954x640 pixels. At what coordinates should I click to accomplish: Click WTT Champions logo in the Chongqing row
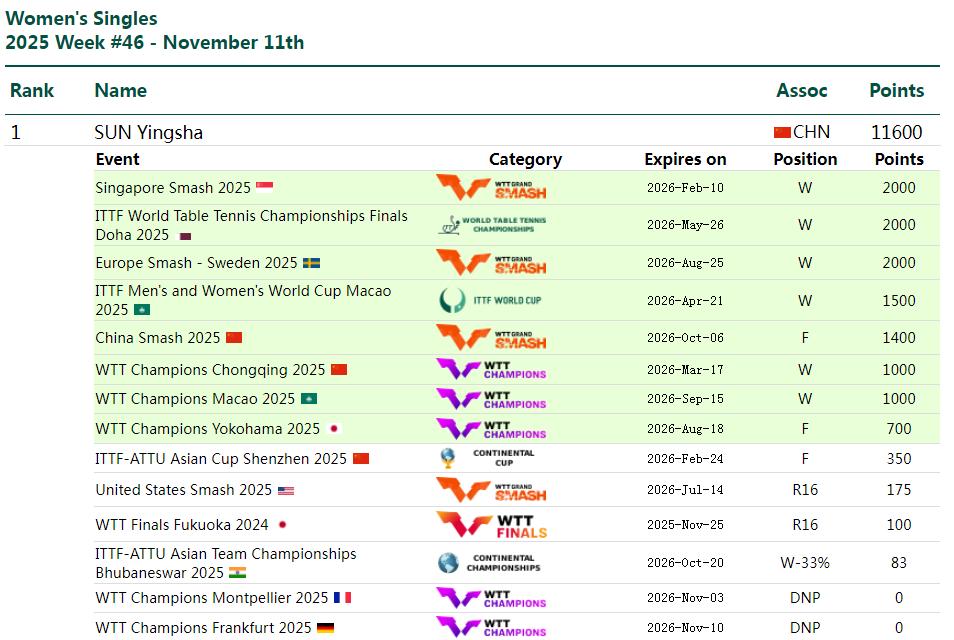(491, 370)
